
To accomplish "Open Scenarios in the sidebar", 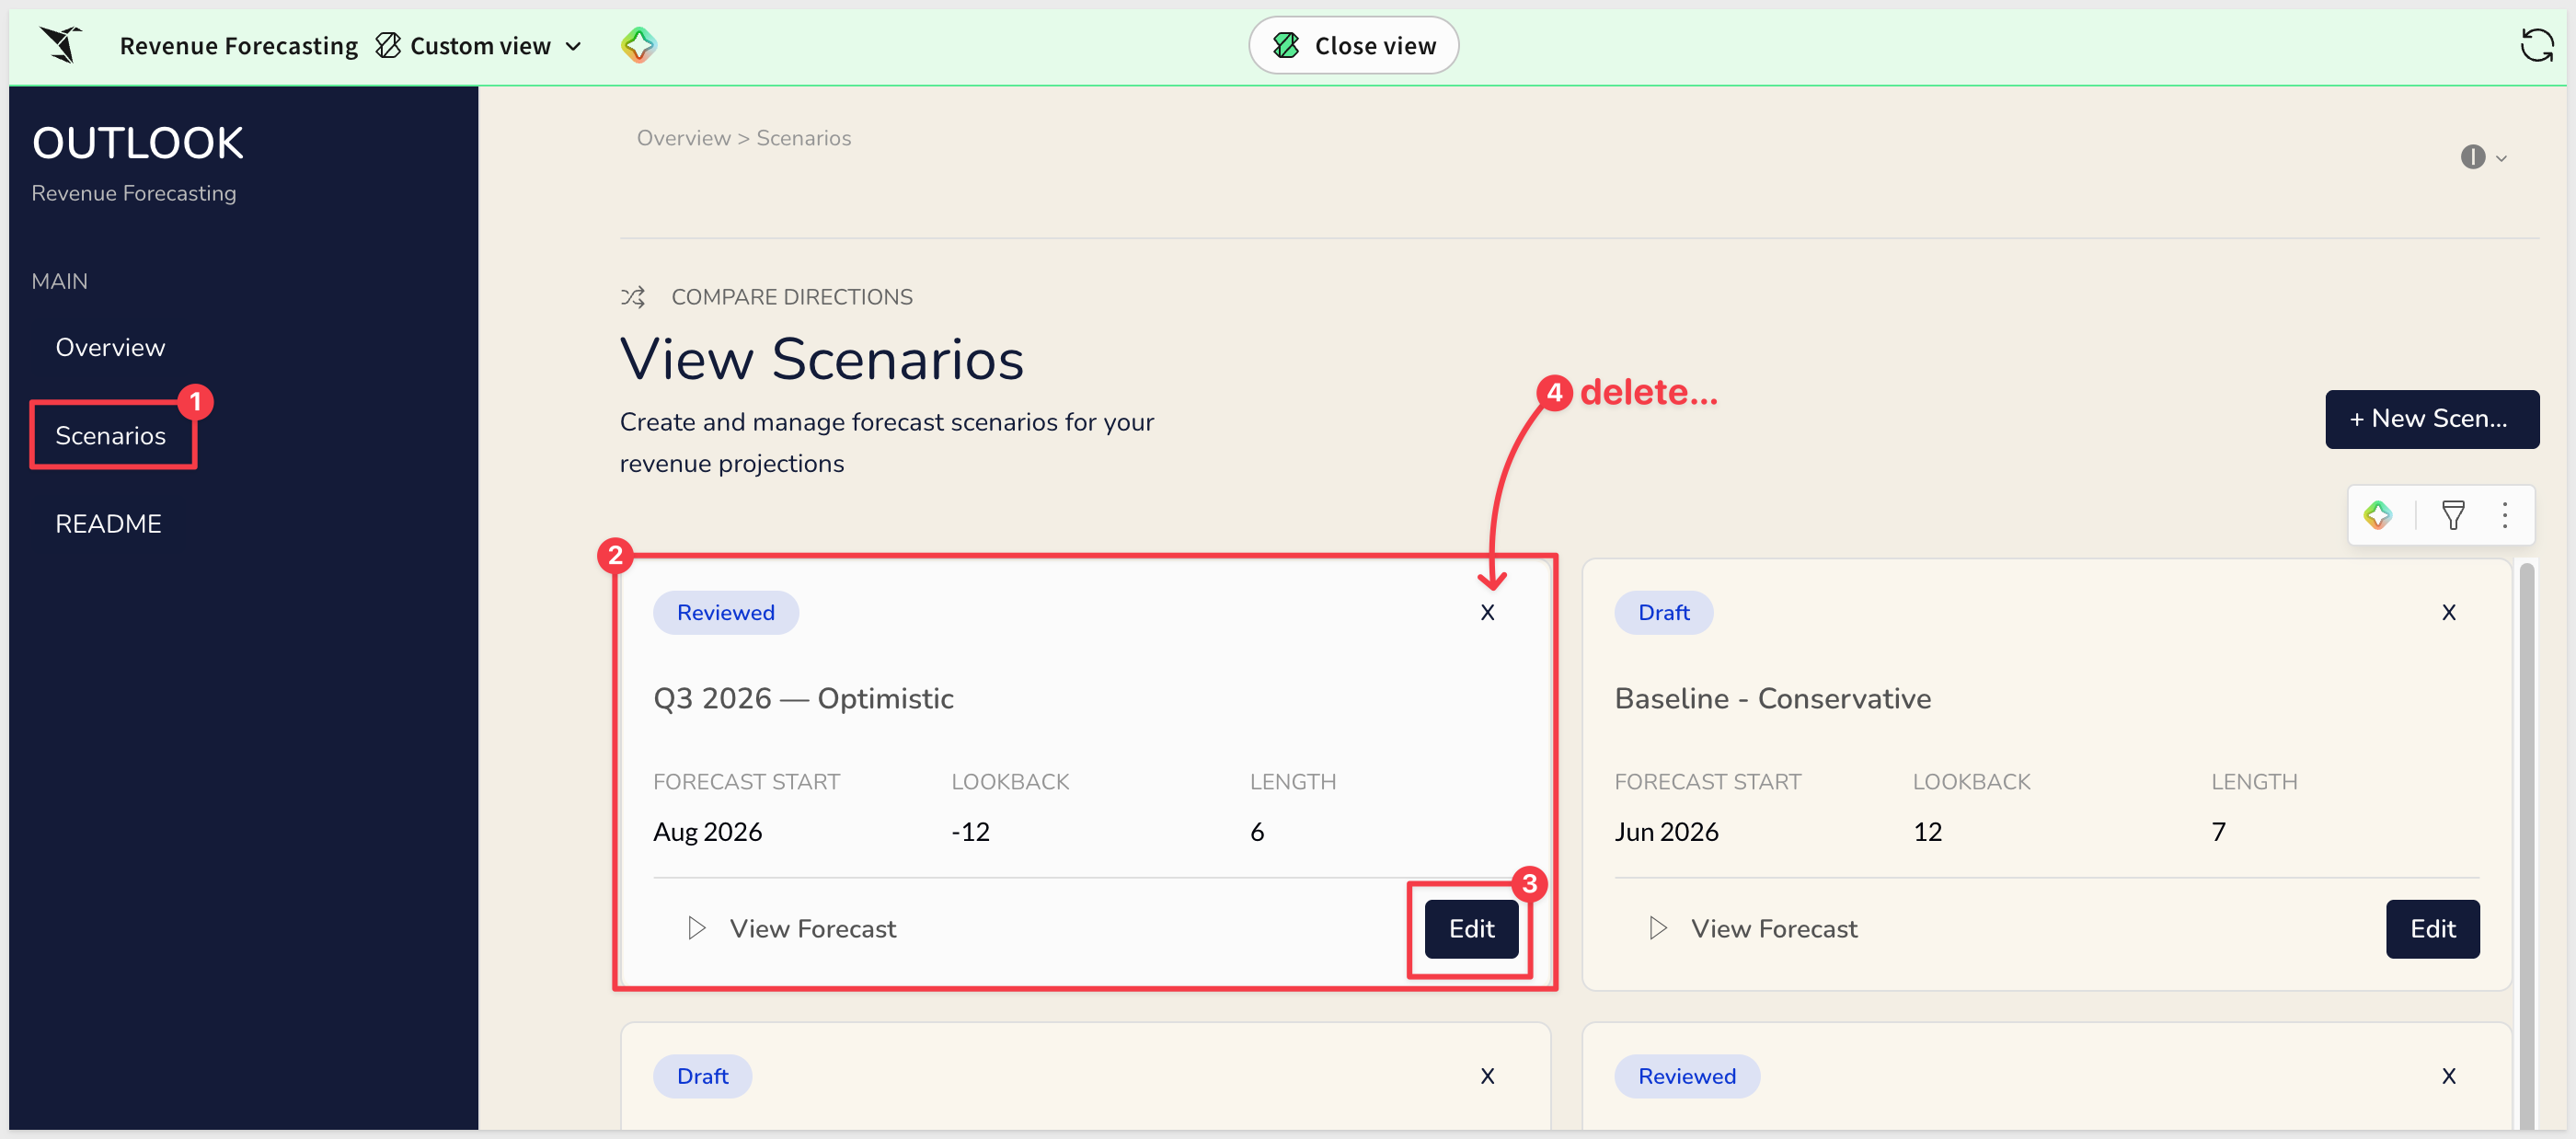I will (x=111, y=435).
